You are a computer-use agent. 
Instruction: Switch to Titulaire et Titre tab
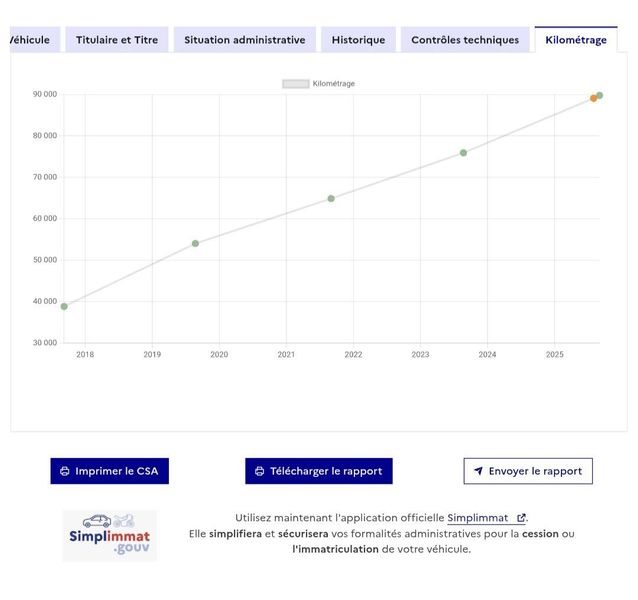pyautogui.click(x=117, y=40)
